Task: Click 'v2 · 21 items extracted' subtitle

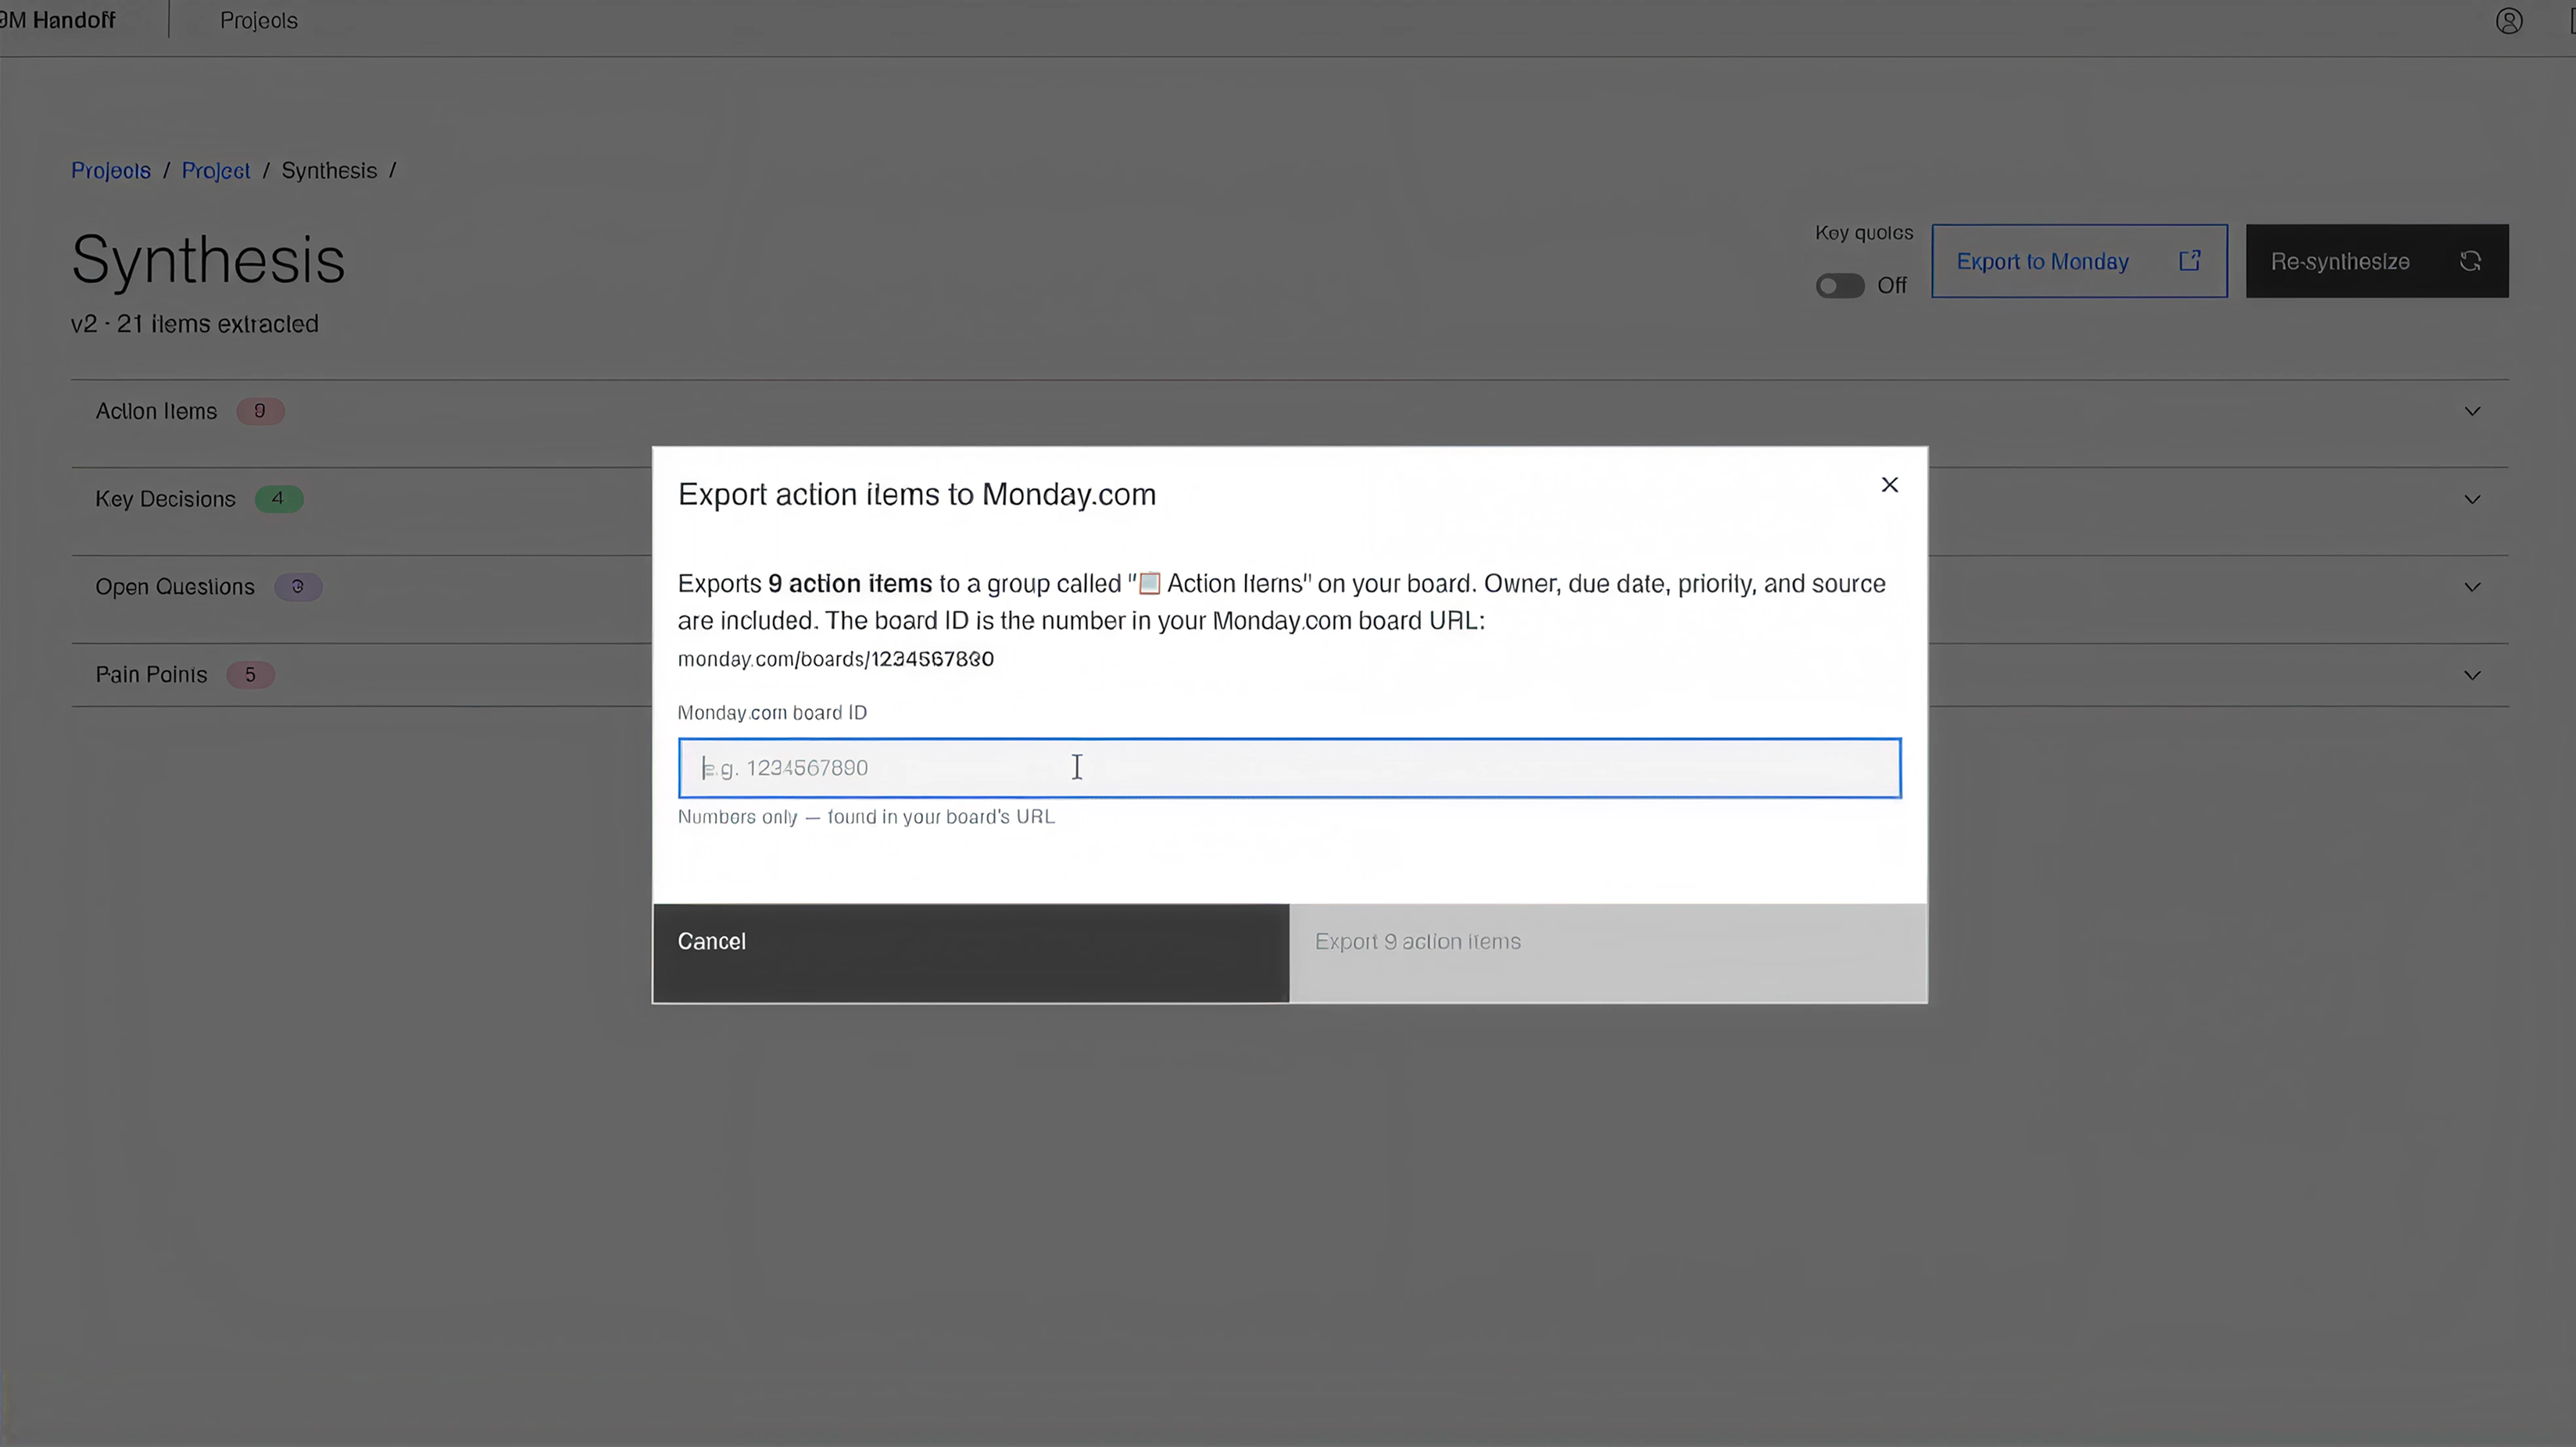Action: click(x=195, y=324)
